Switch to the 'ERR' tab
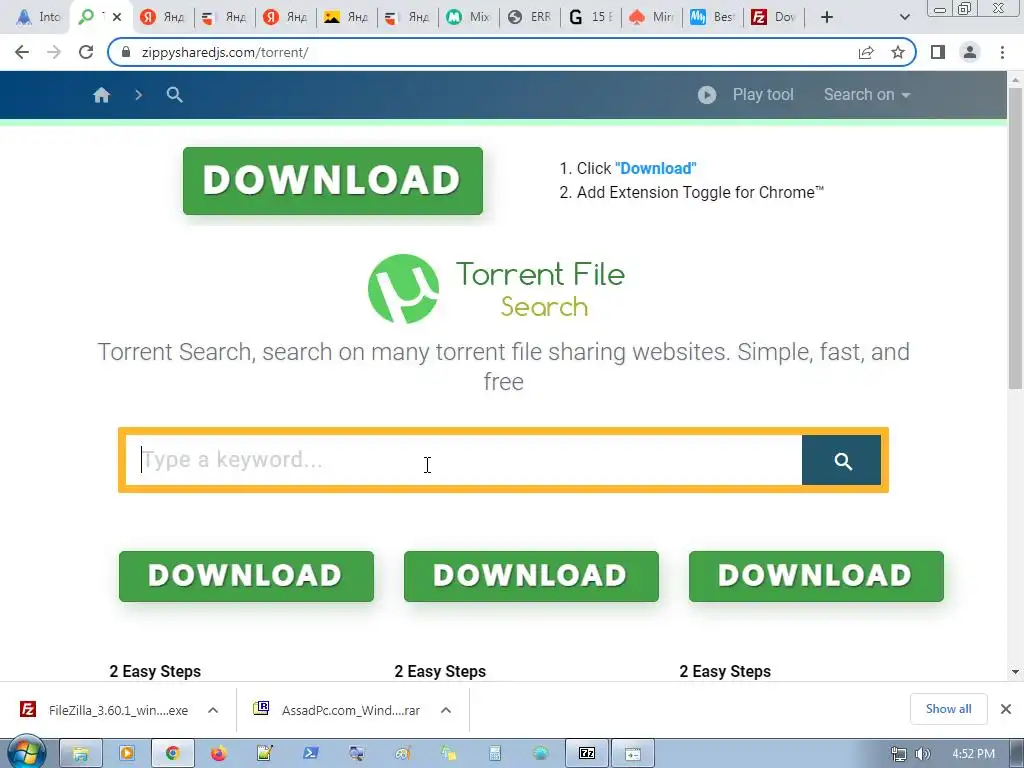The image size is (1024, 768). coord(530,17)
